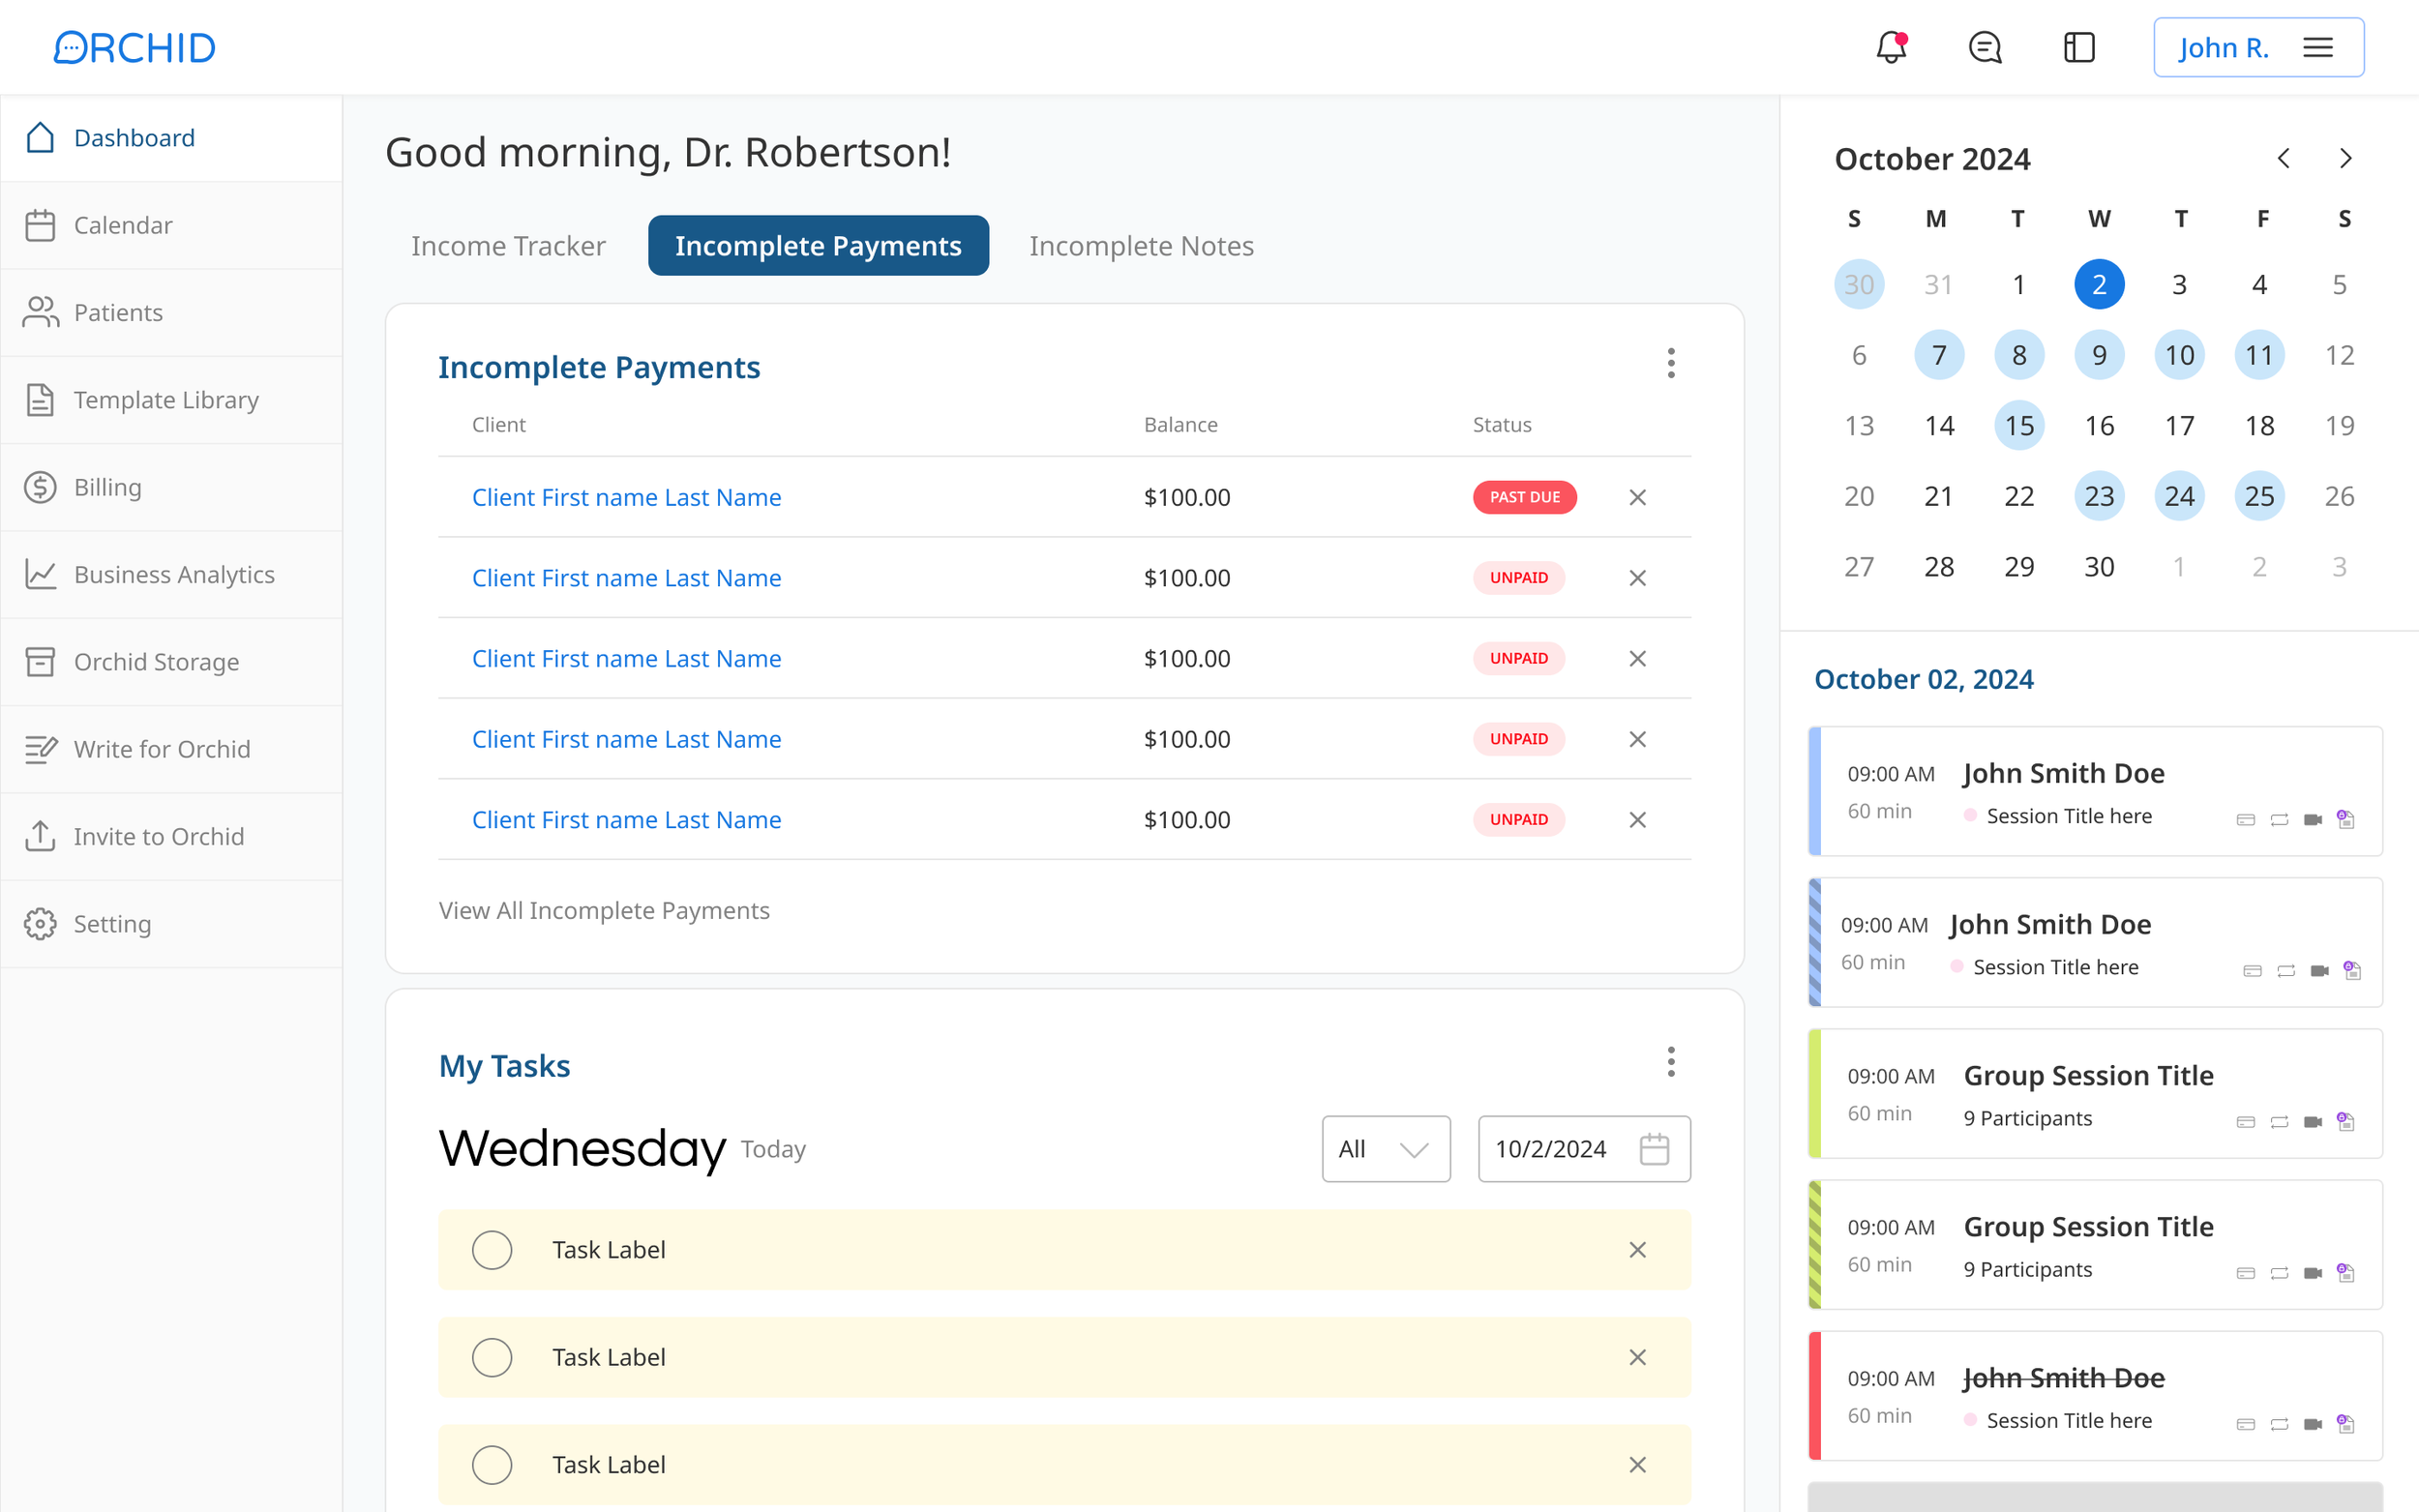Open the John R. user menu
This screenshot has height=1512, width=2419.
2257,47
